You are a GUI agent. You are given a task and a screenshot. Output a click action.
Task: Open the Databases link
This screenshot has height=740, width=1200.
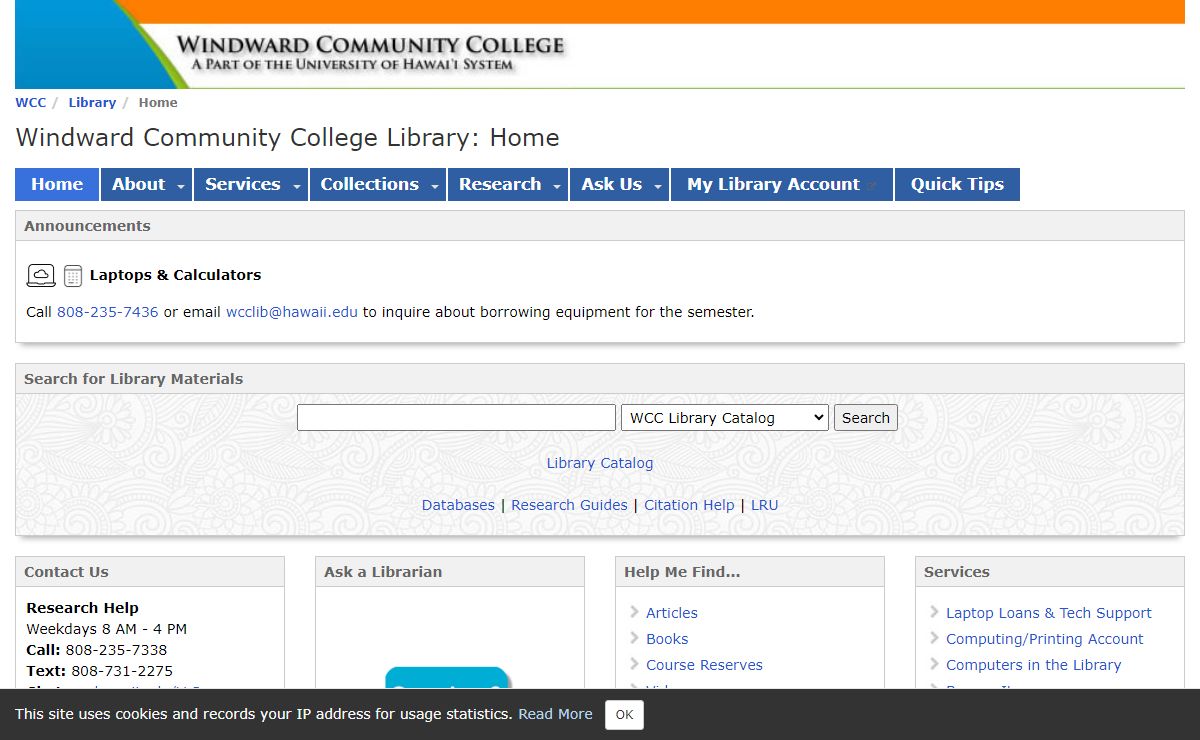pos(458,505)
